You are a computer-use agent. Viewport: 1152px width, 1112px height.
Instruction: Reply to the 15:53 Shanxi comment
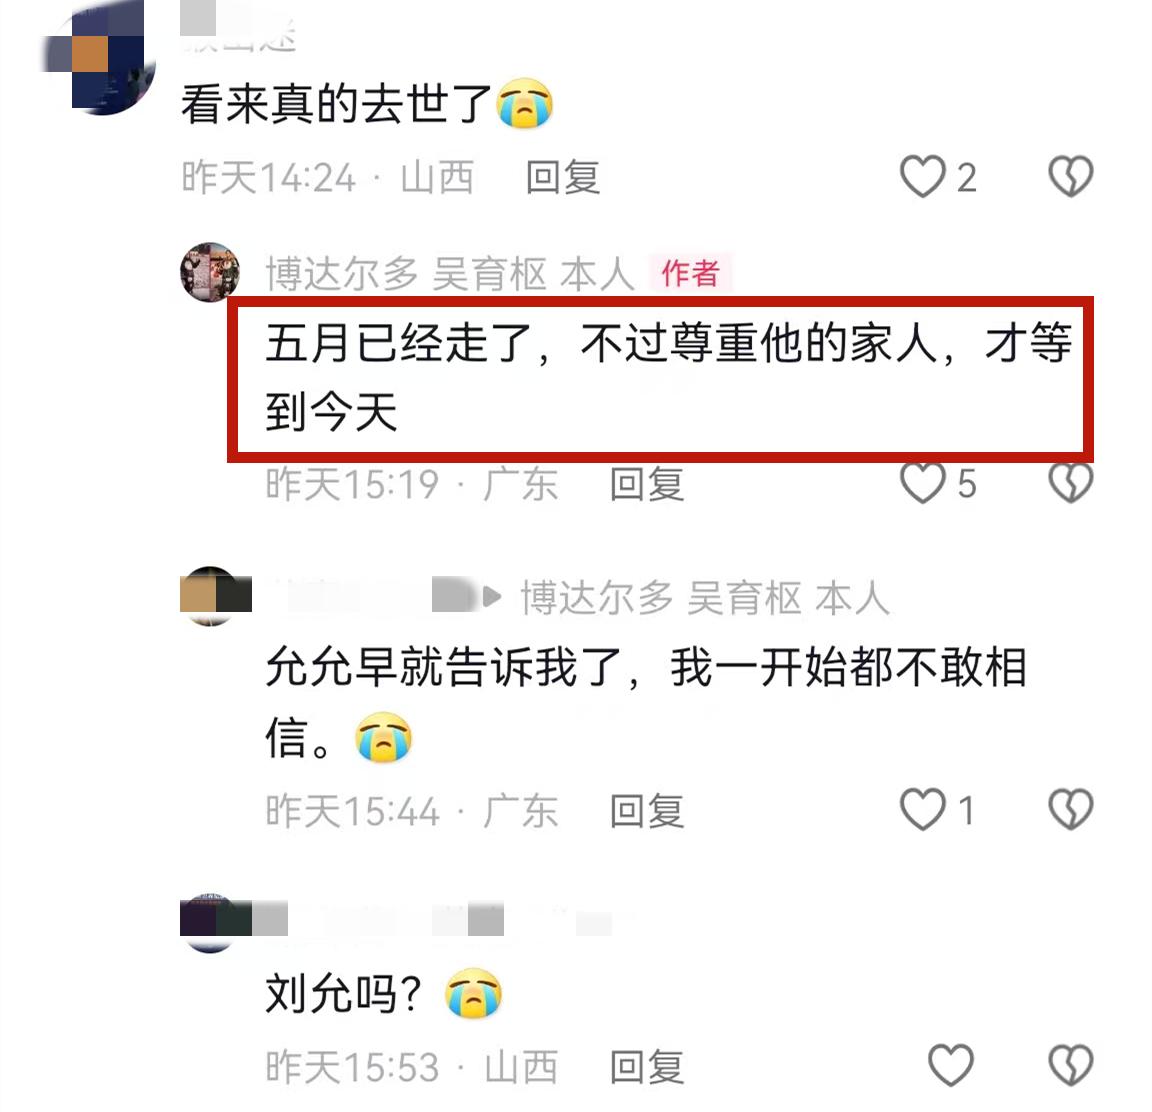click(647, 1066)
